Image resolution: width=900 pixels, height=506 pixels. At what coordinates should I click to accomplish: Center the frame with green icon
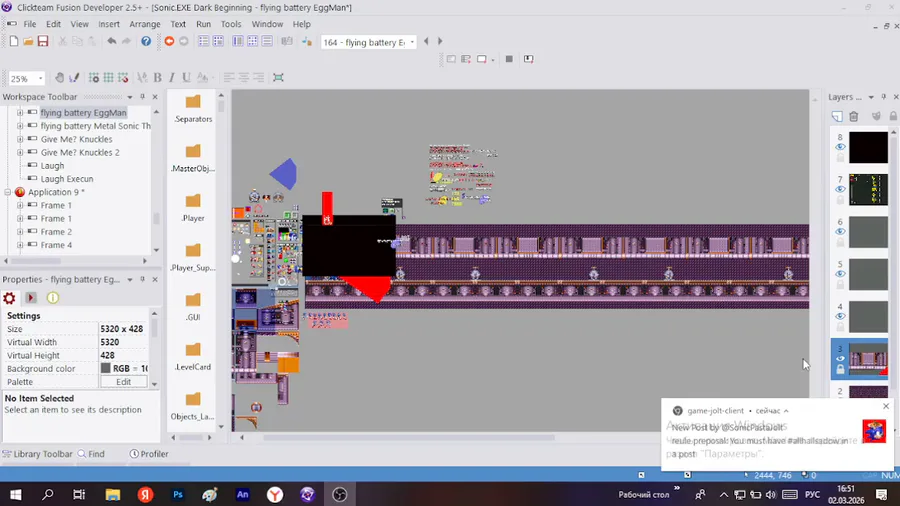278,77
